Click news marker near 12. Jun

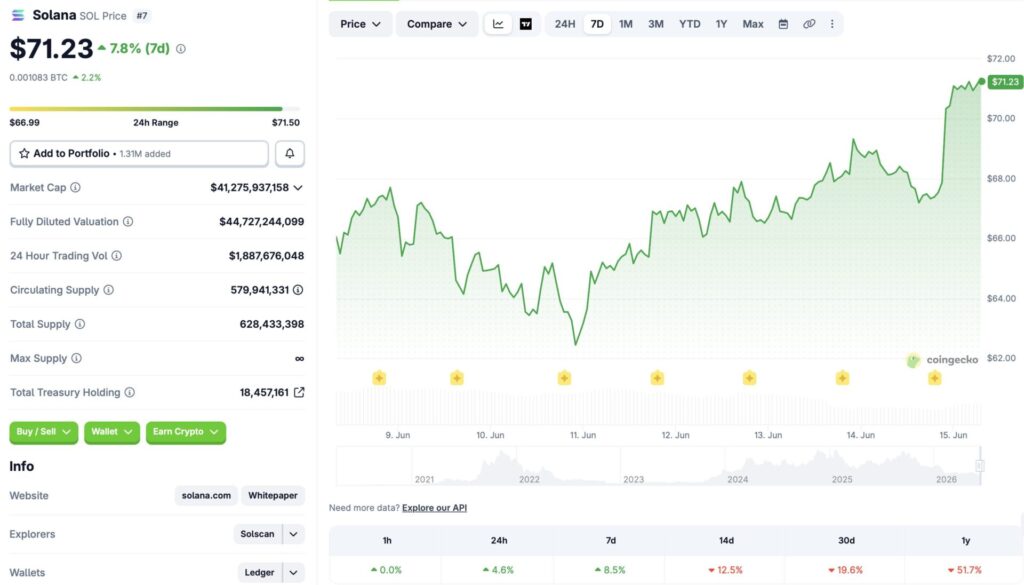point(657,377)
